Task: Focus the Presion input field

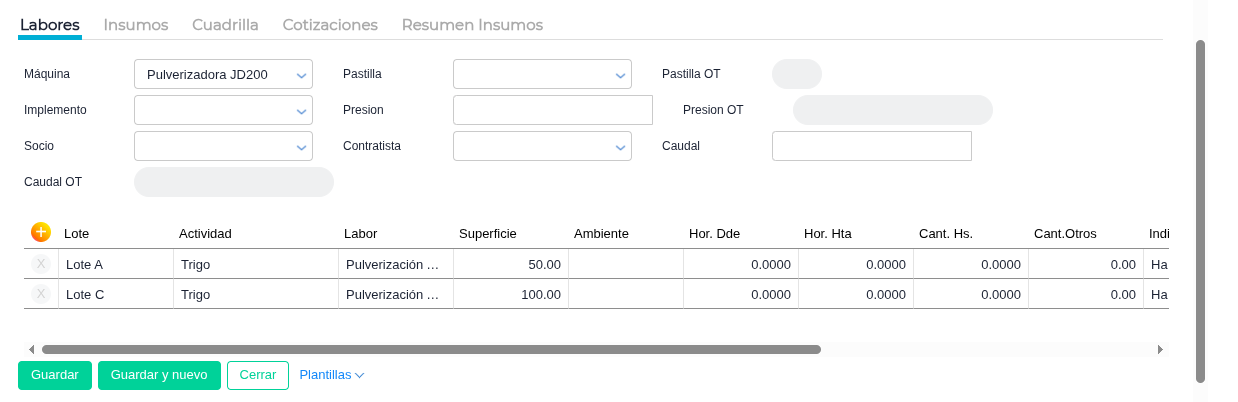Action: pyautogui.click(x=552, y=110)
